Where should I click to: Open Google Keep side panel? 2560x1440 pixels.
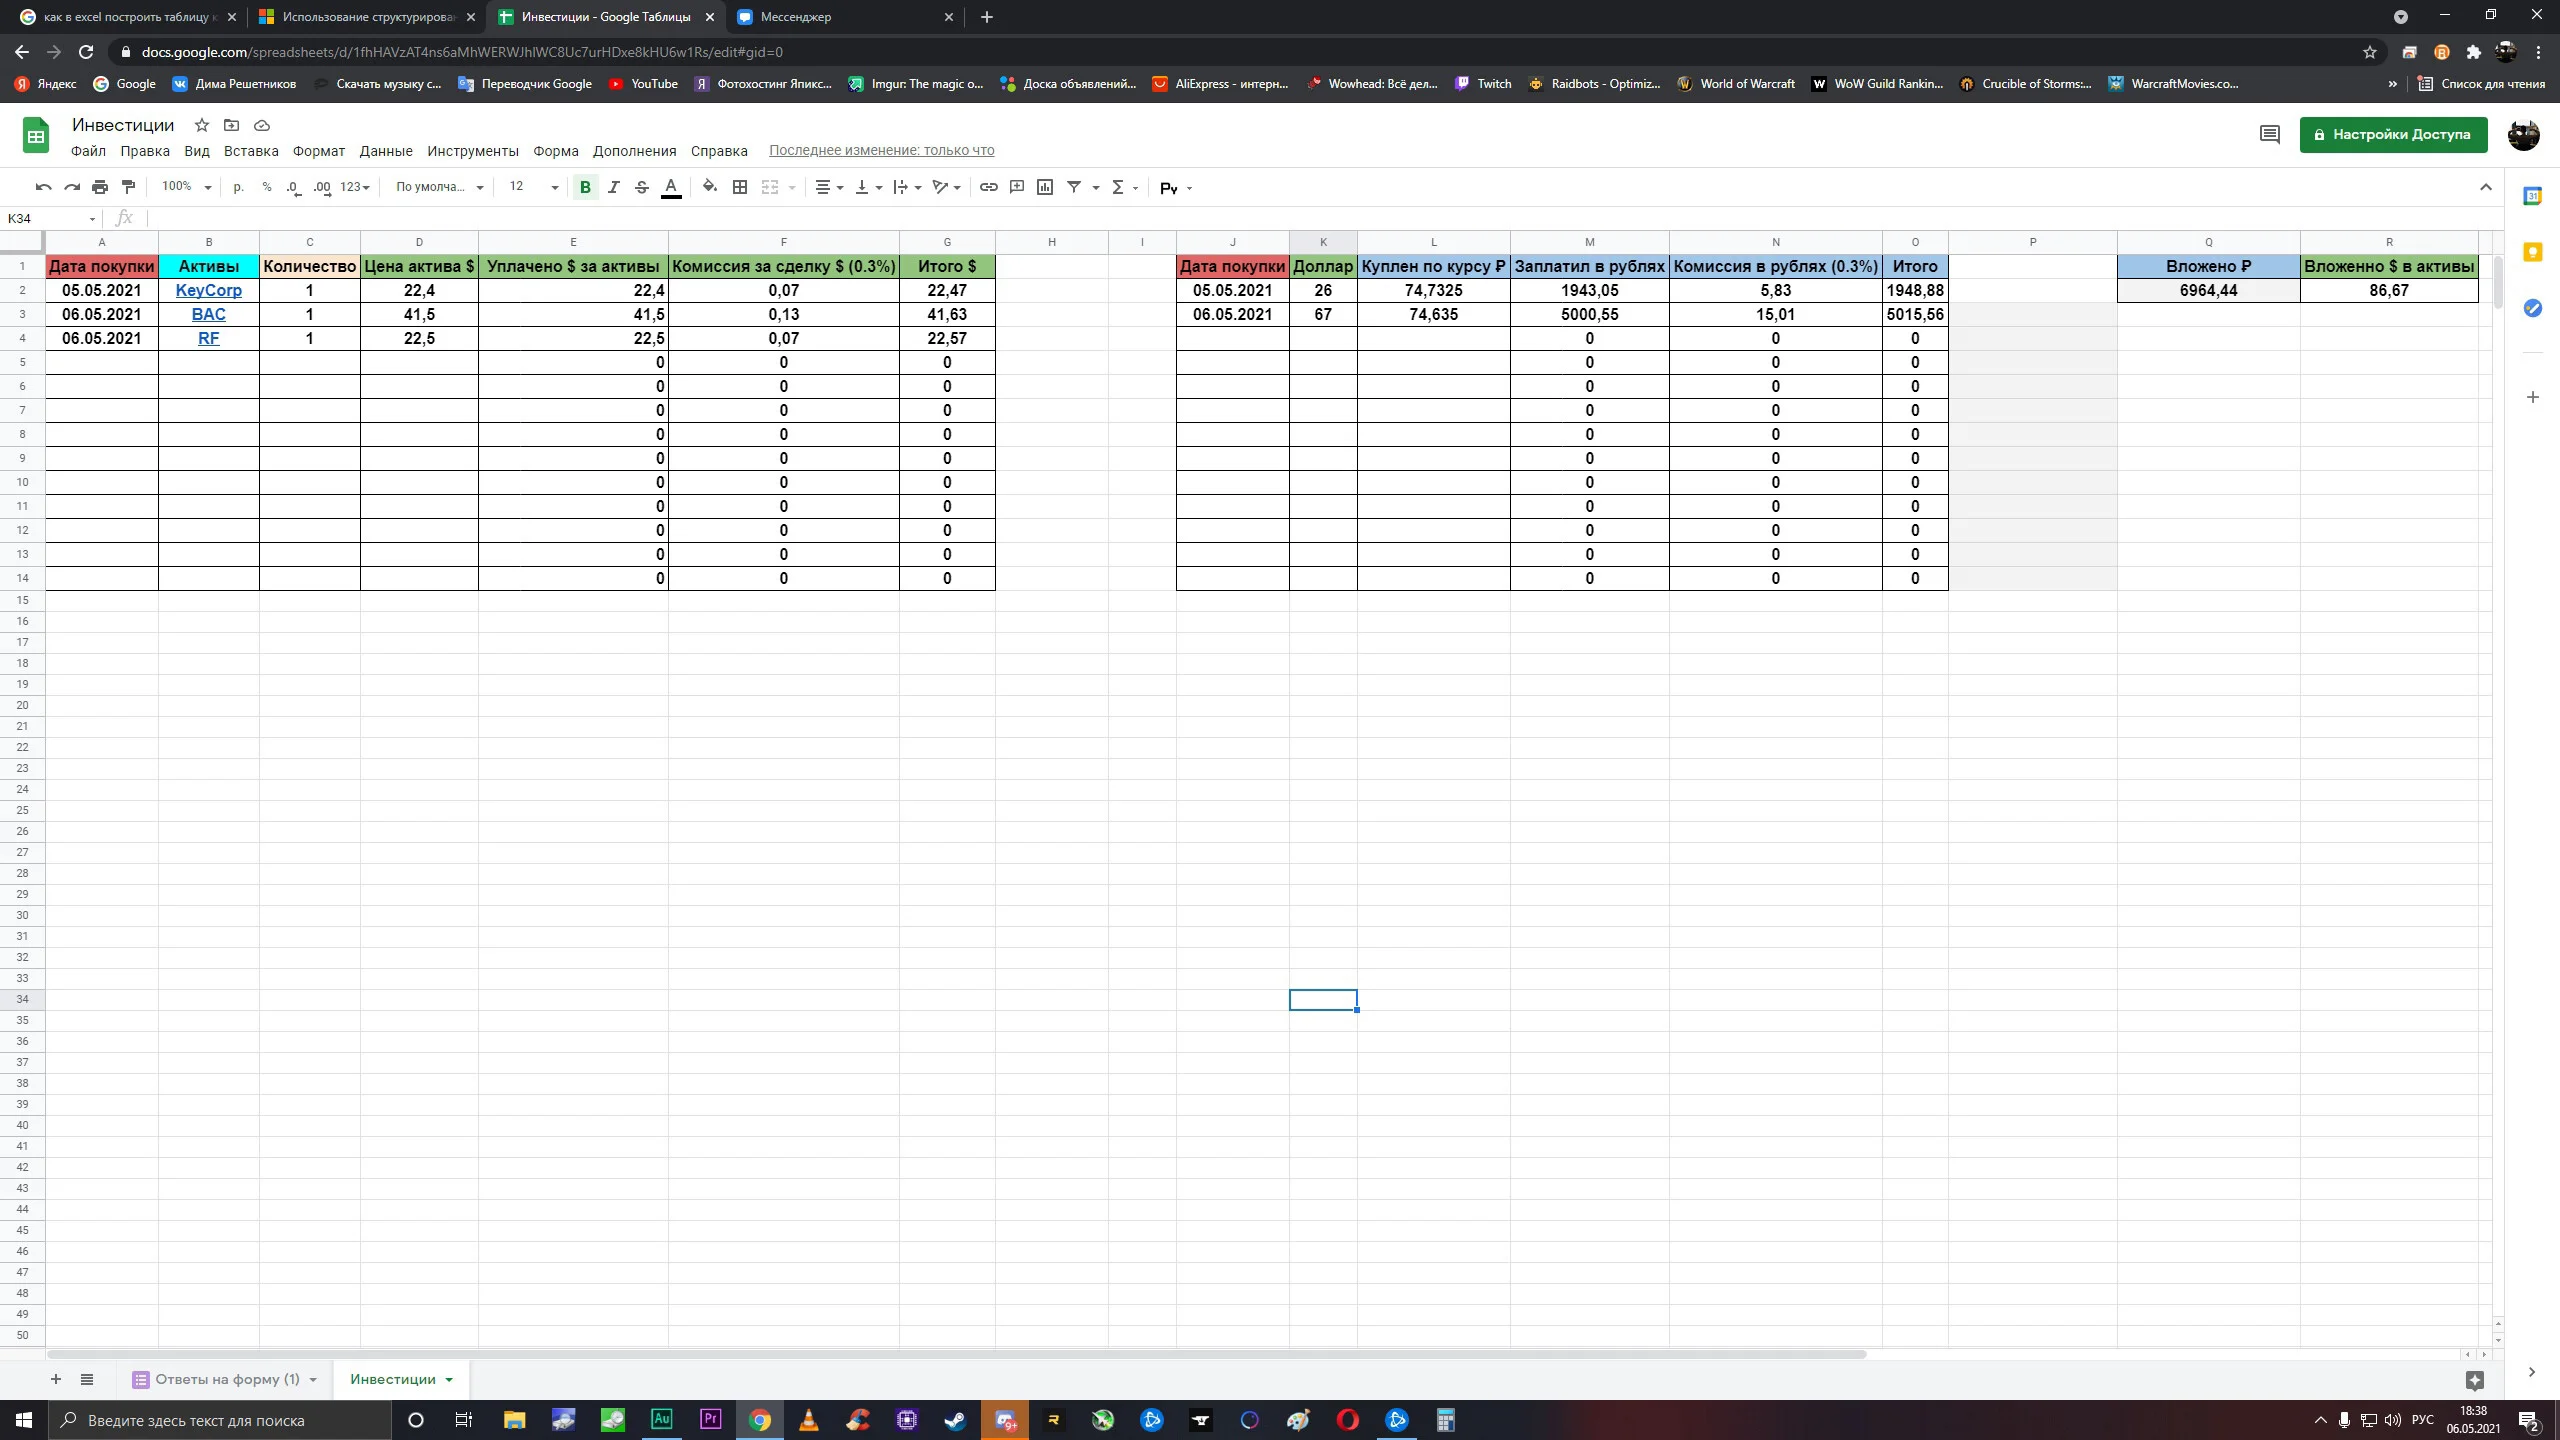(2532, 252)
